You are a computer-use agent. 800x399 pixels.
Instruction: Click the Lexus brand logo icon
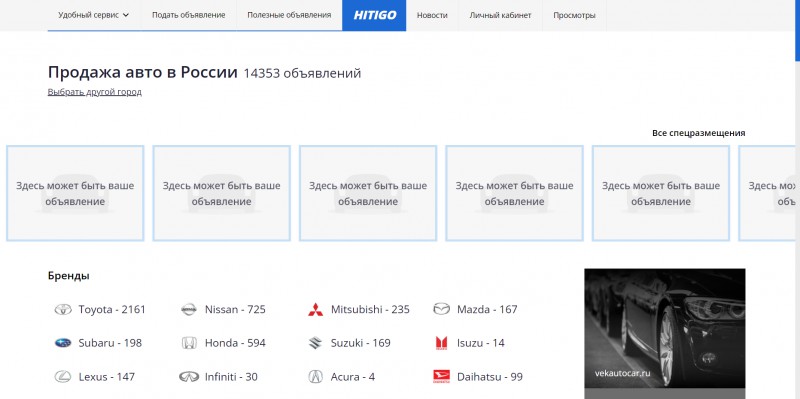click(63, 377)
